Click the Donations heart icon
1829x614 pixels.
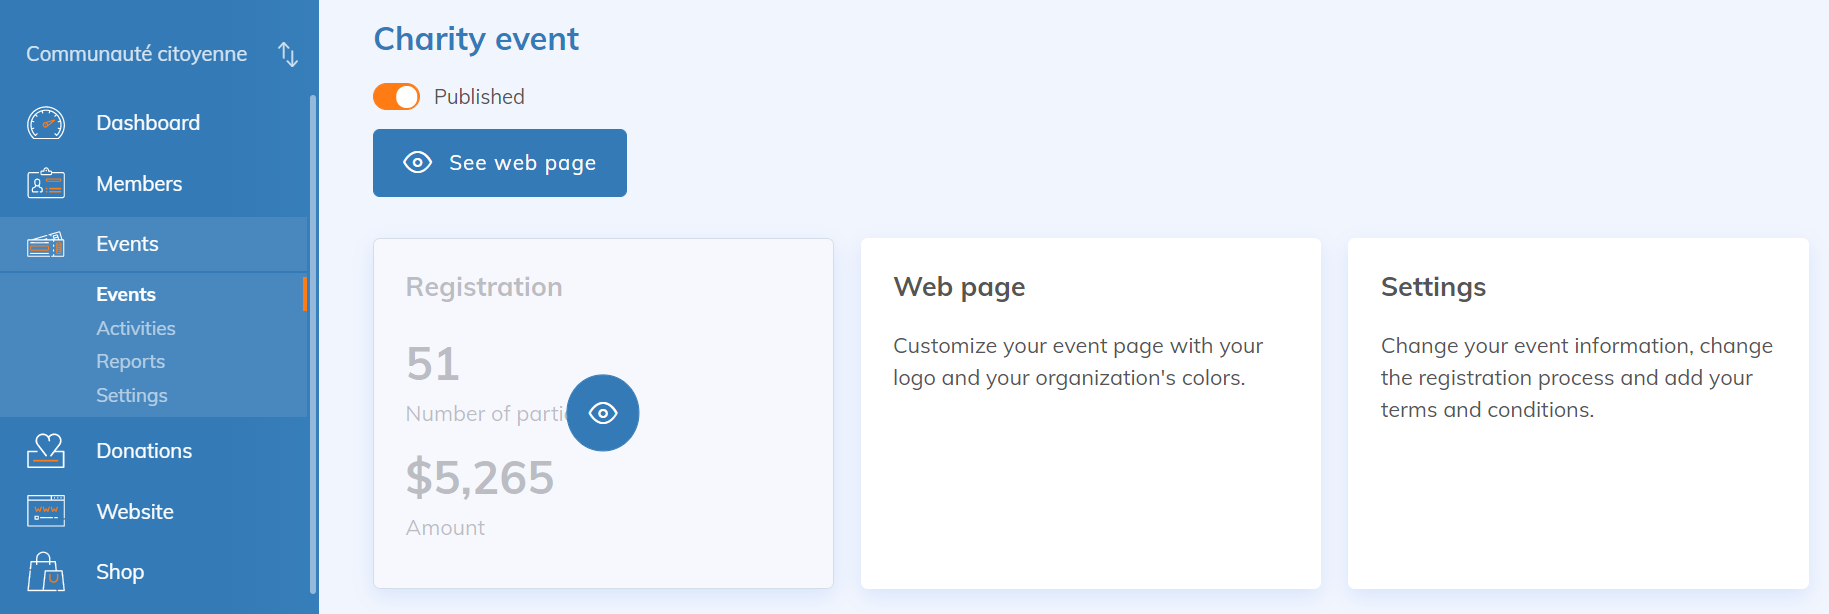point(46,451)
